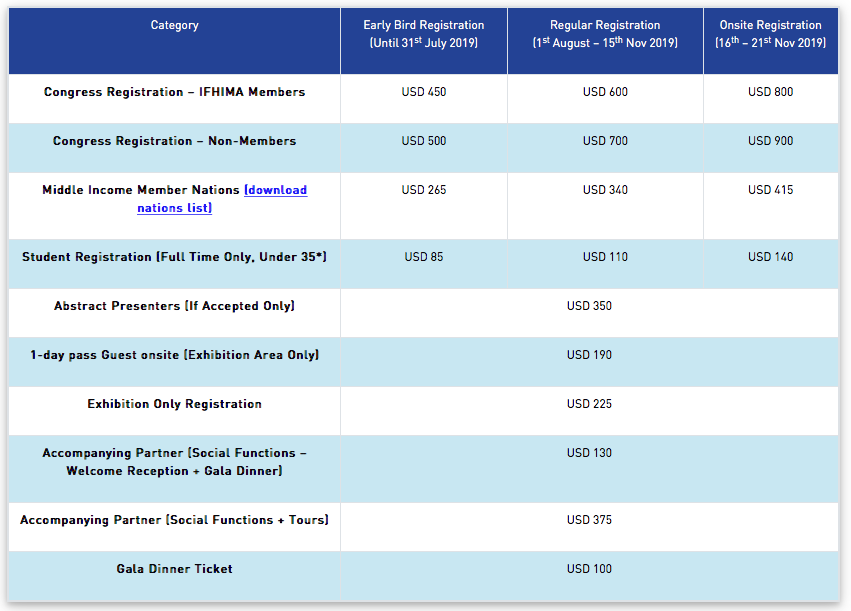Click the USD 100 gala dinner price
The height and width of the screenshot is (611, 851).
click(589, 569)
